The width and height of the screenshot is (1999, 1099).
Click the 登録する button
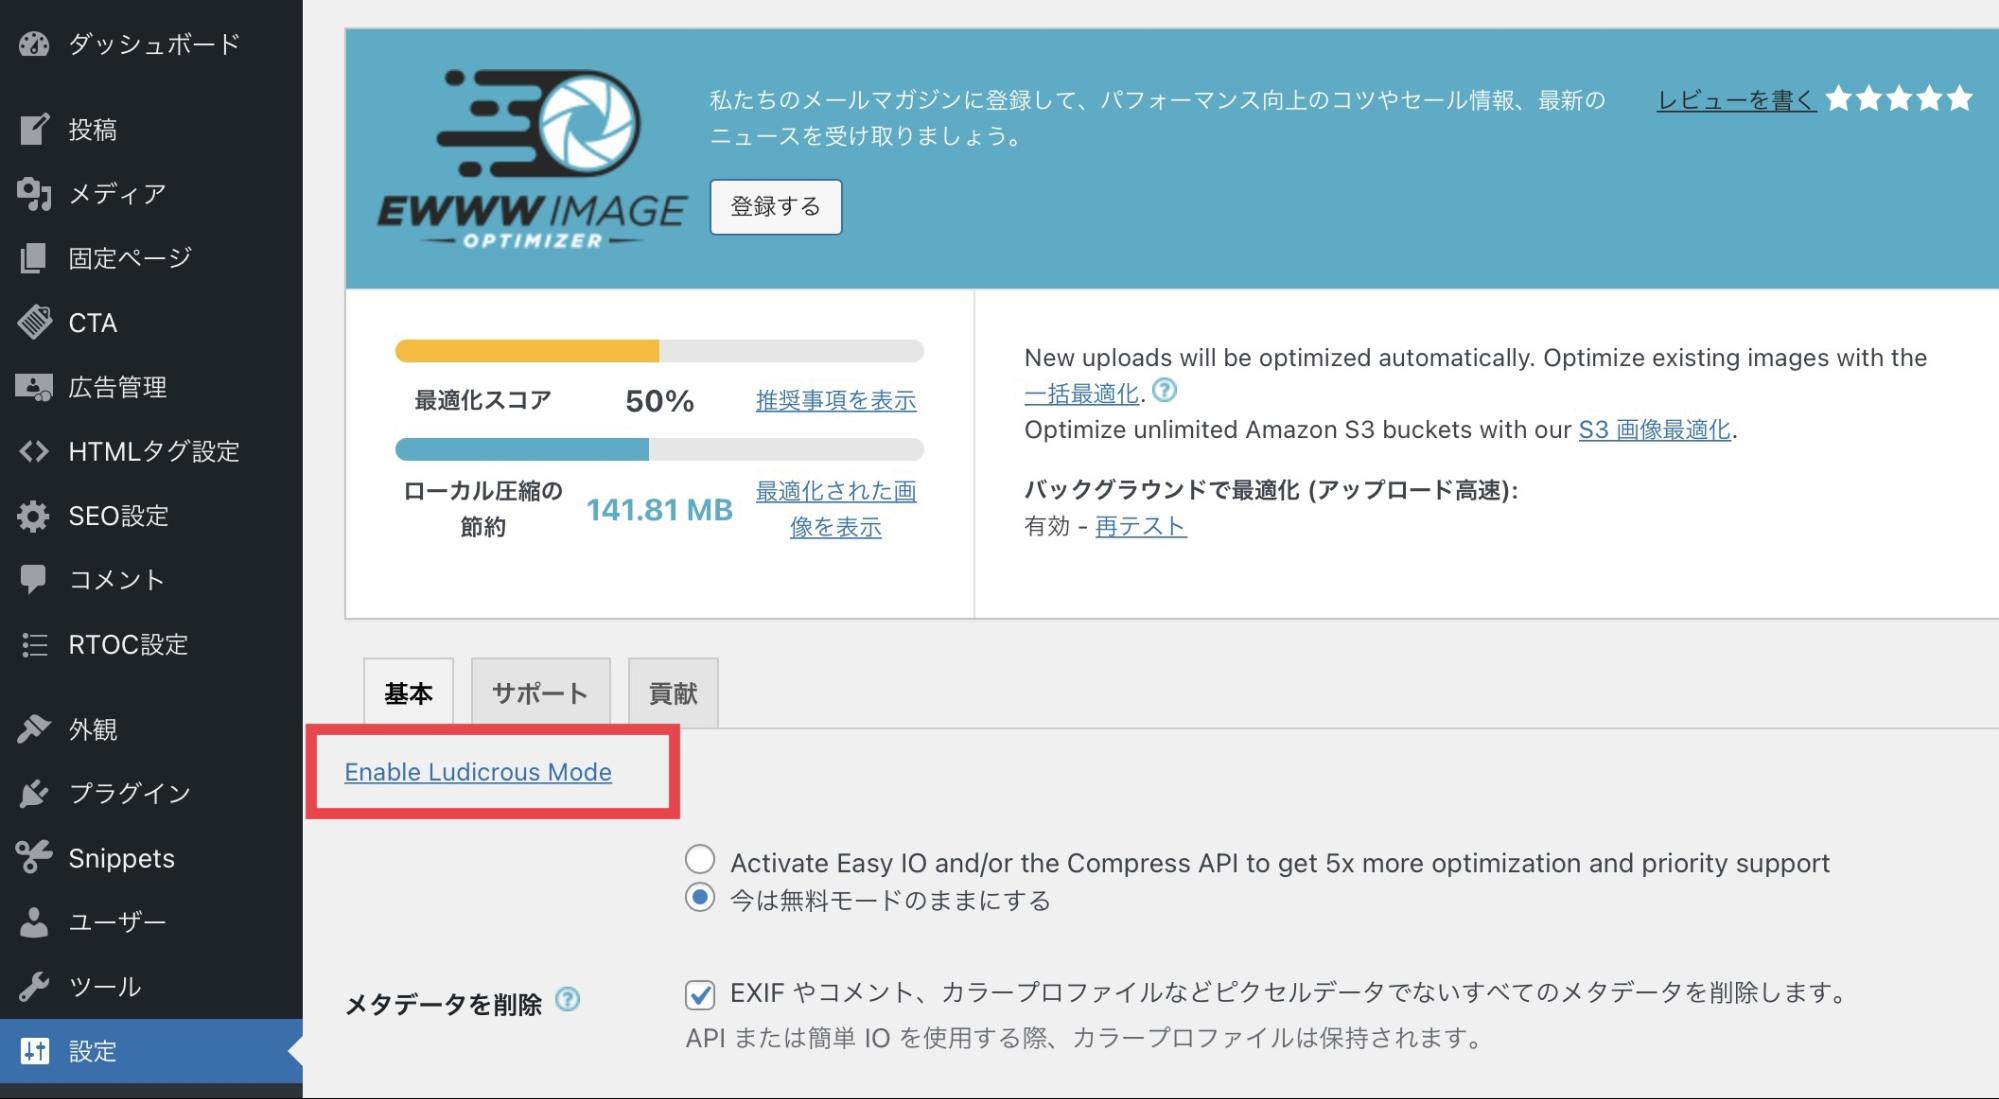(776, 207)
